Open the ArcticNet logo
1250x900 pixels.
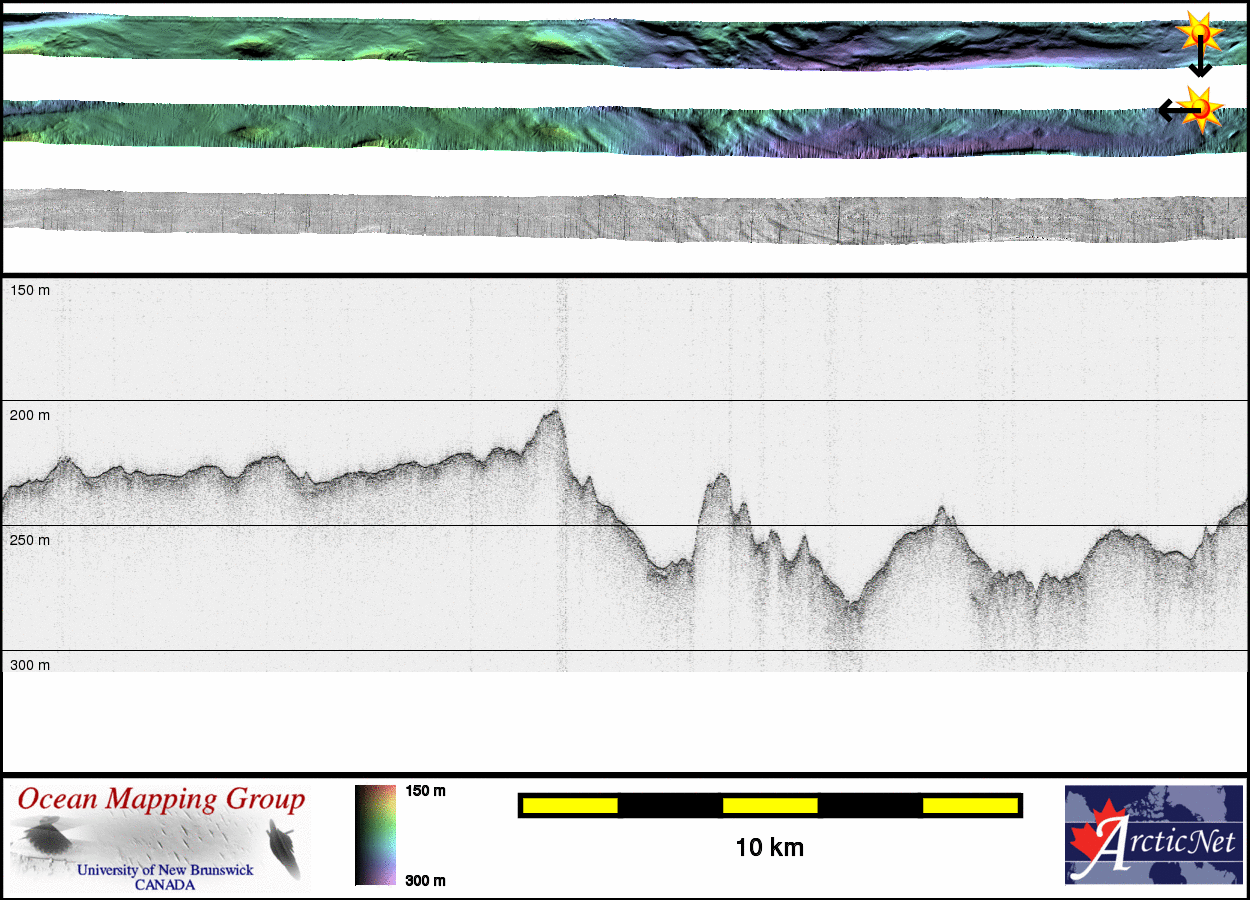[1151, 835]
